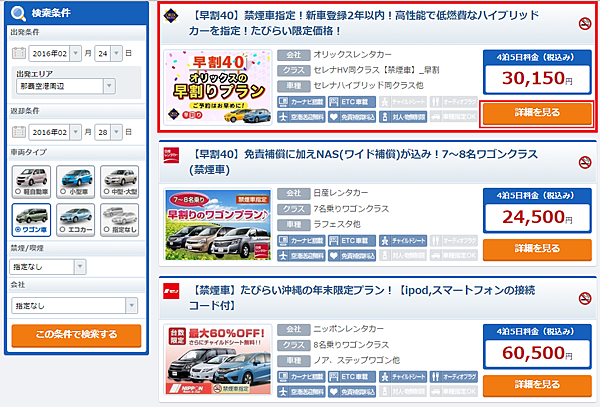Image resolution: width=600 pixels, height=407 pixels.
Task: Click the 早割りのワゴンプラン thumbnail
Action: point(218,225)
